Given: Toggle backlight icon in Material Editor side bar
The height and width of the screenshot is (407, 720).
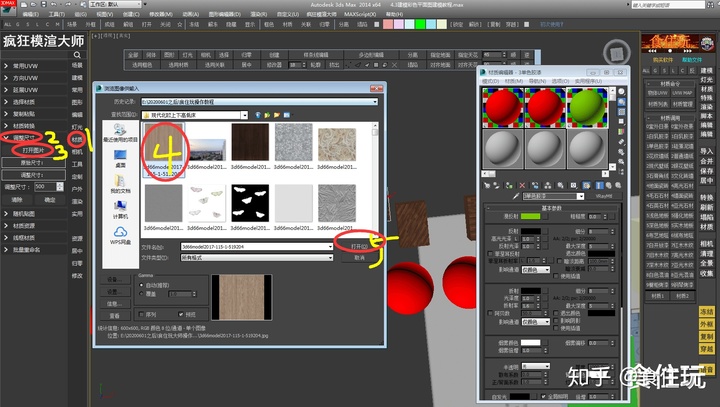Looking at the screenshot, I should click(x=621, y=102).
